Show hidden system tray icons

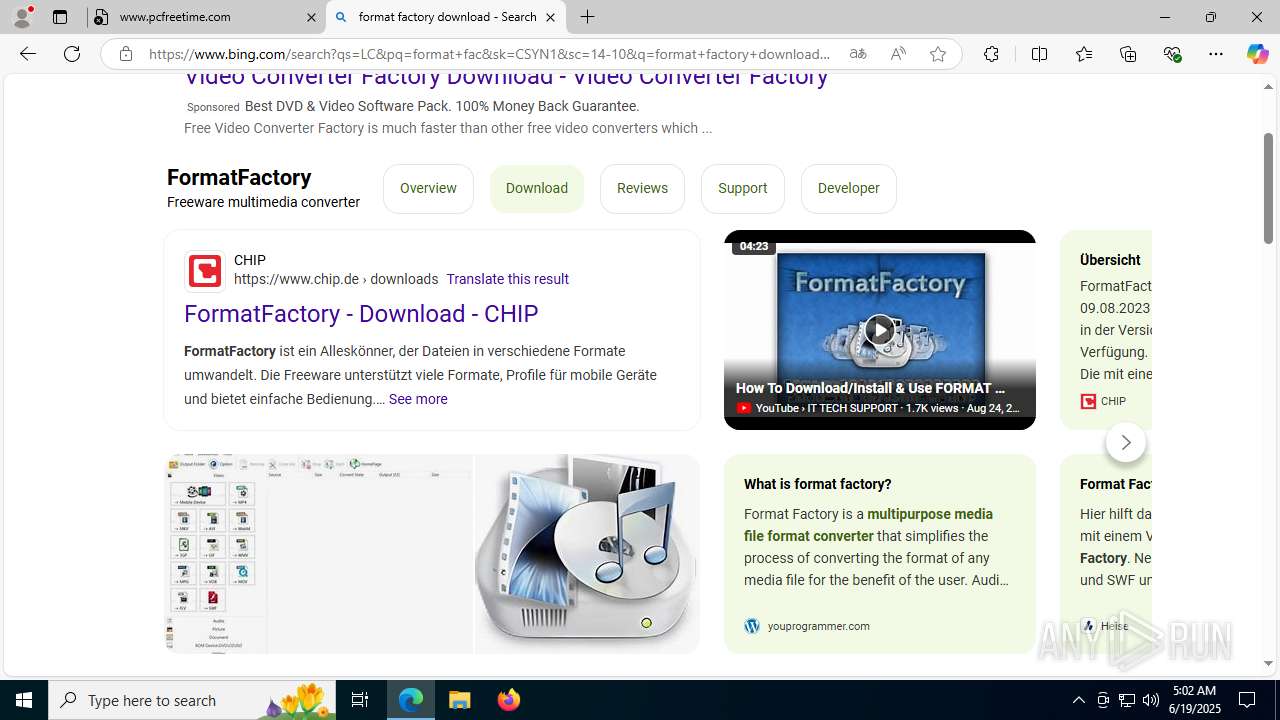point(1078,700)
